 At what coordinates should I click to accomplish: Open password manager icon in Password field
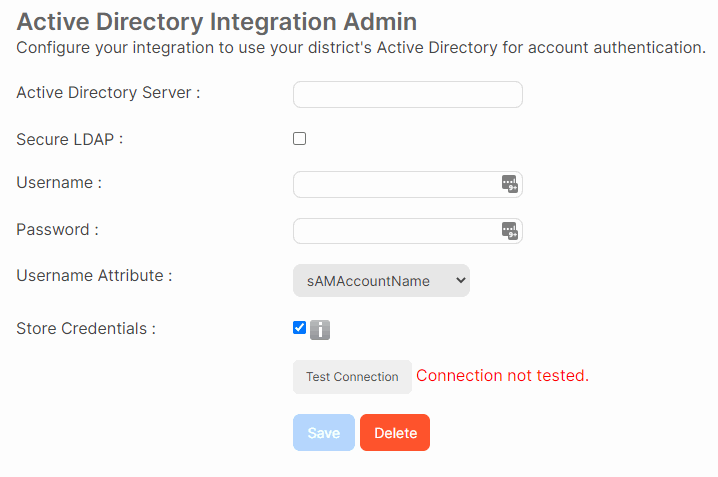coord(510,231)
